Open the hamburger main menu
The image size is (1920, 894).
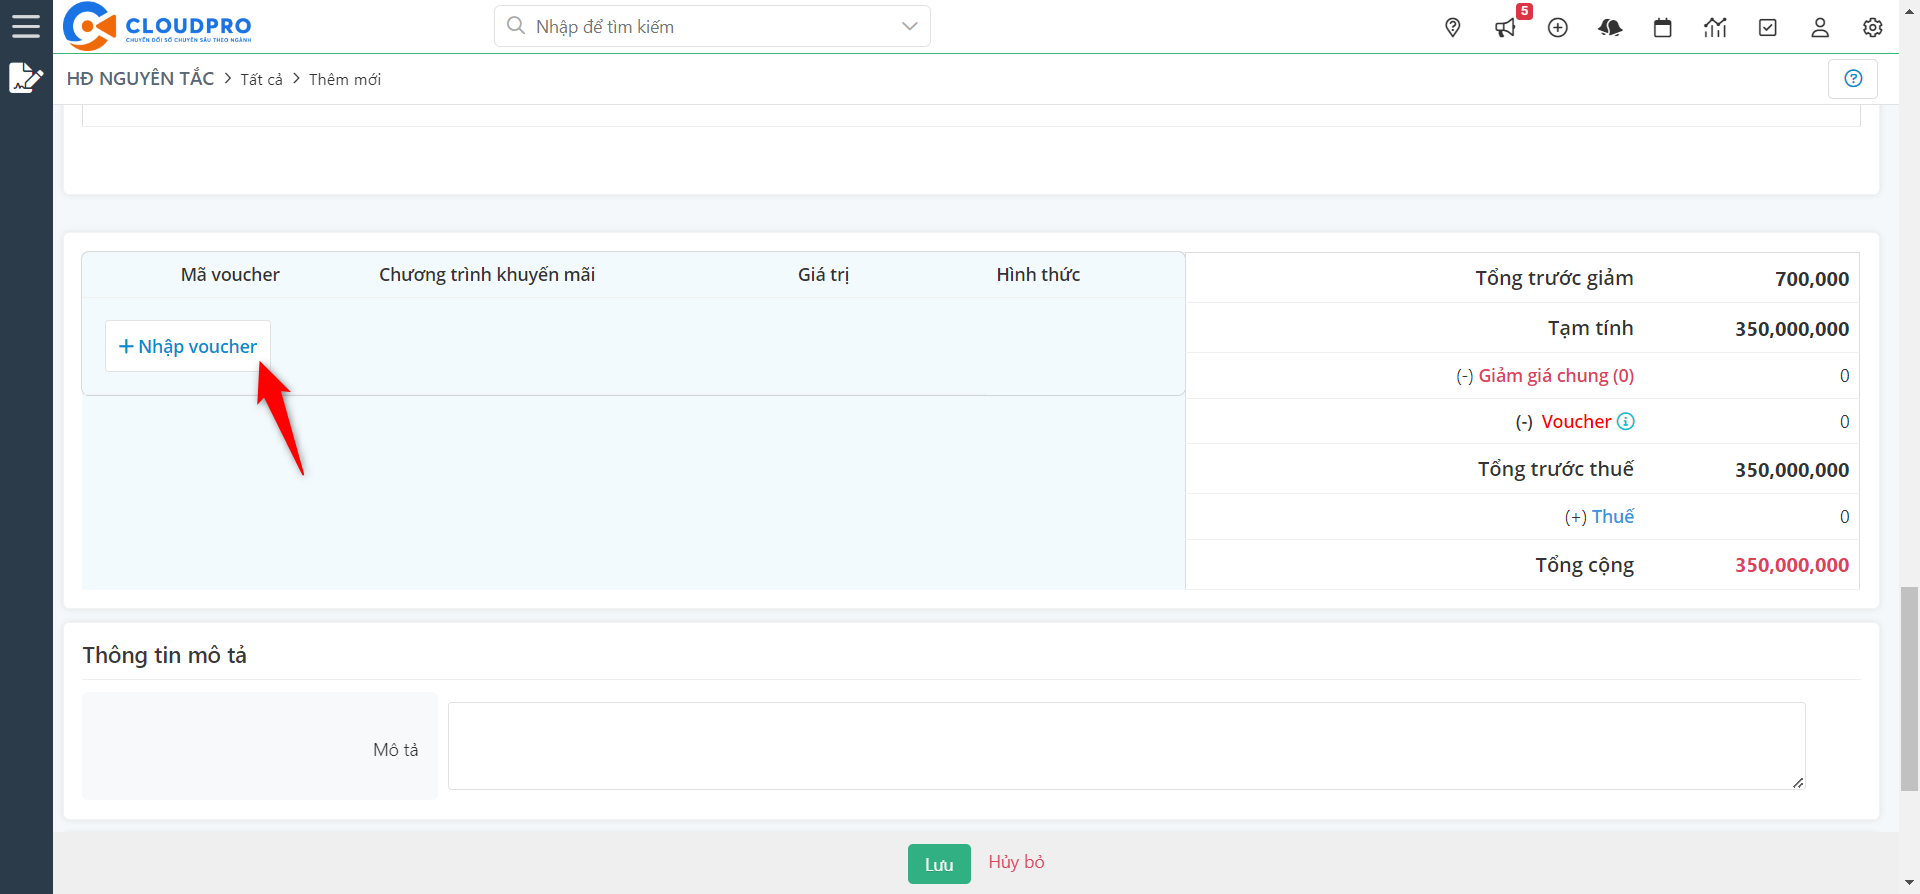tap(26, 26)
